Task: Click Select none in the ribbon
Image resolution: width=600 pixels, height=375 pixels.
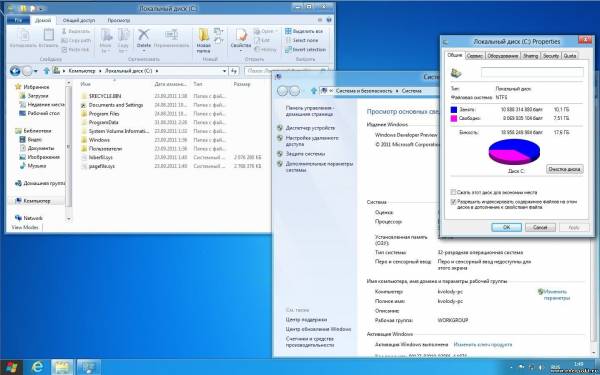Action: click(302, 40)
